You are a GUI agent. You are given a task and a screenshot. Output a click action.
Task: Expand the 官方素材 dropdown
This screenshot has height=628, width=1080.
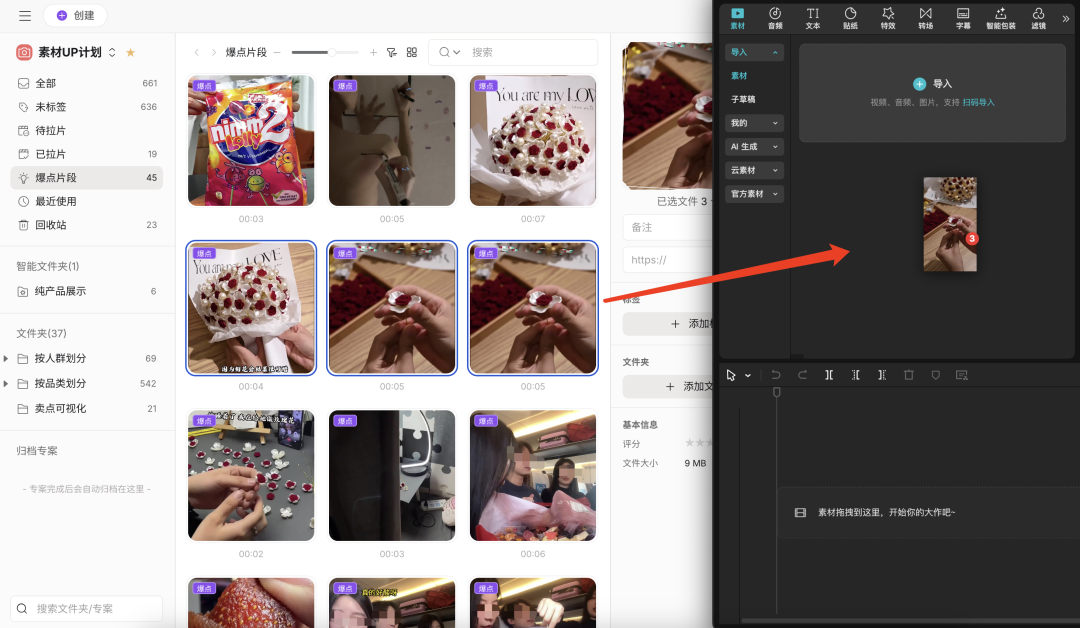(x=754, y=194)
